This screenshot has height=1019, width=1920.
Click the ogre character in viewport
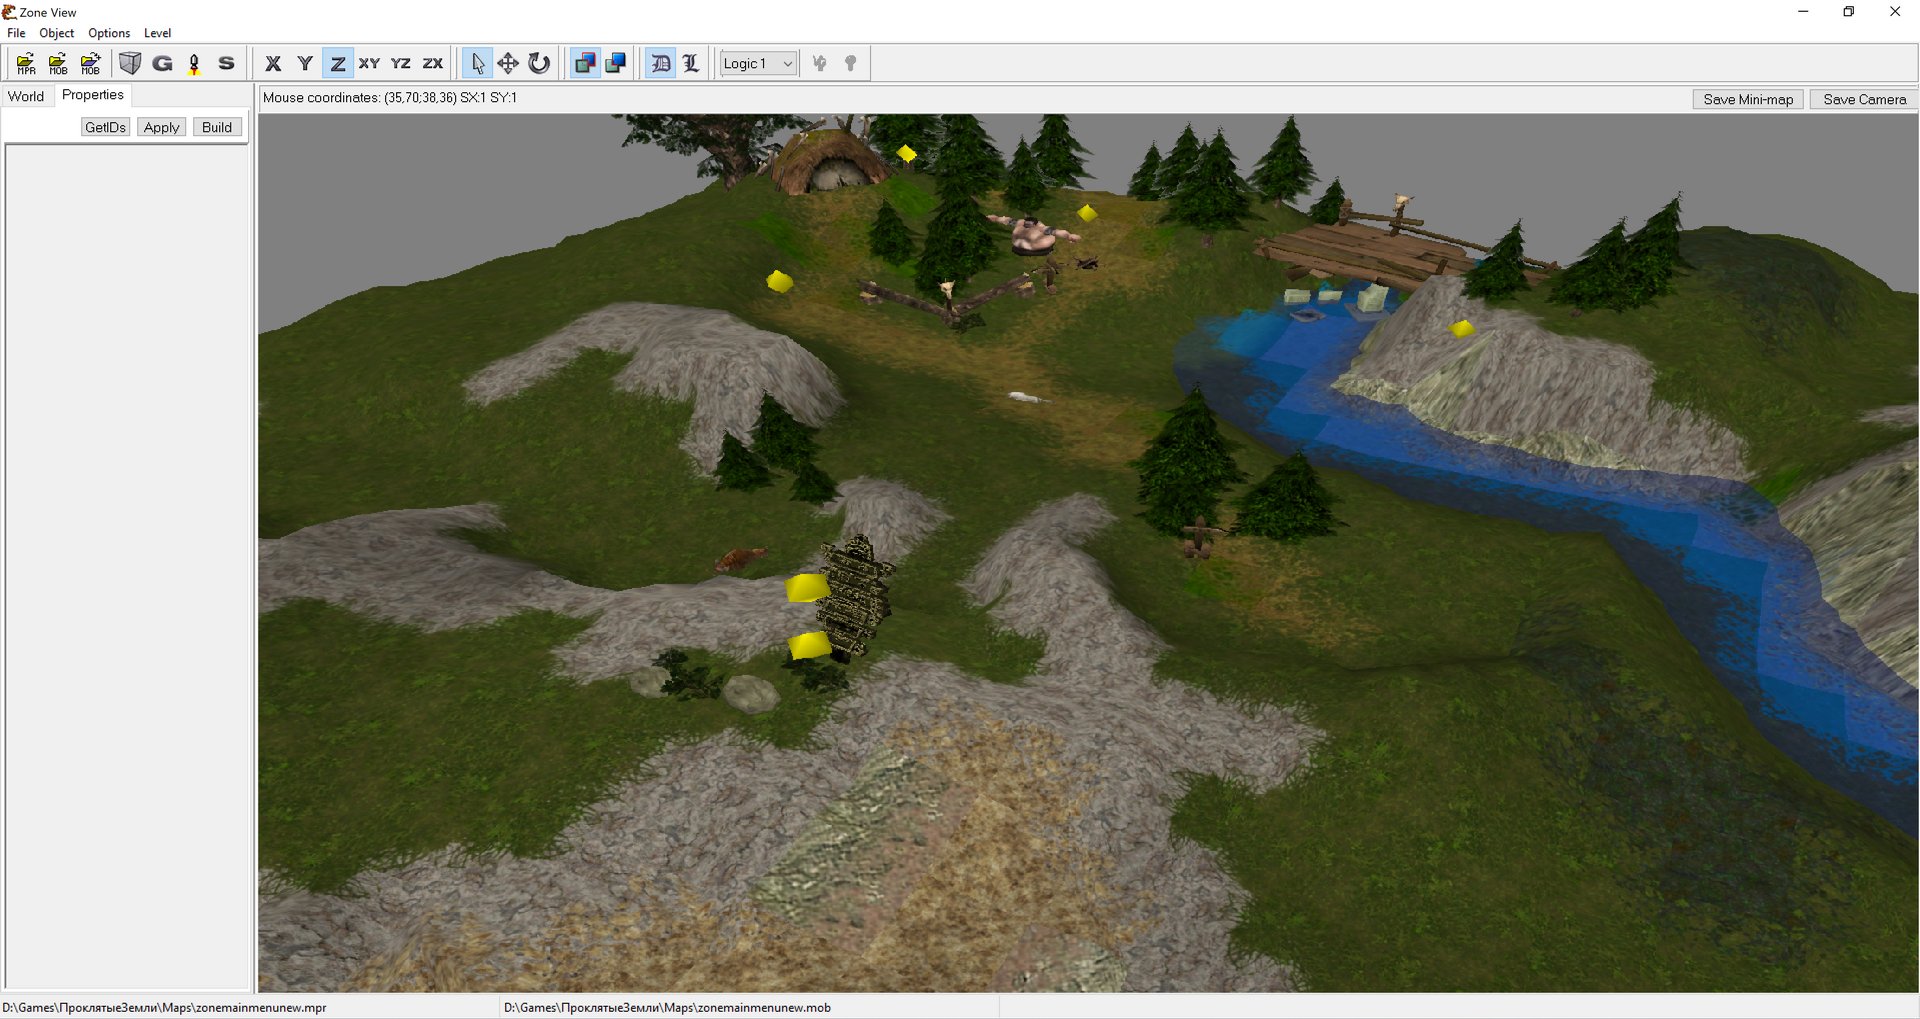tap(1033, 236)
